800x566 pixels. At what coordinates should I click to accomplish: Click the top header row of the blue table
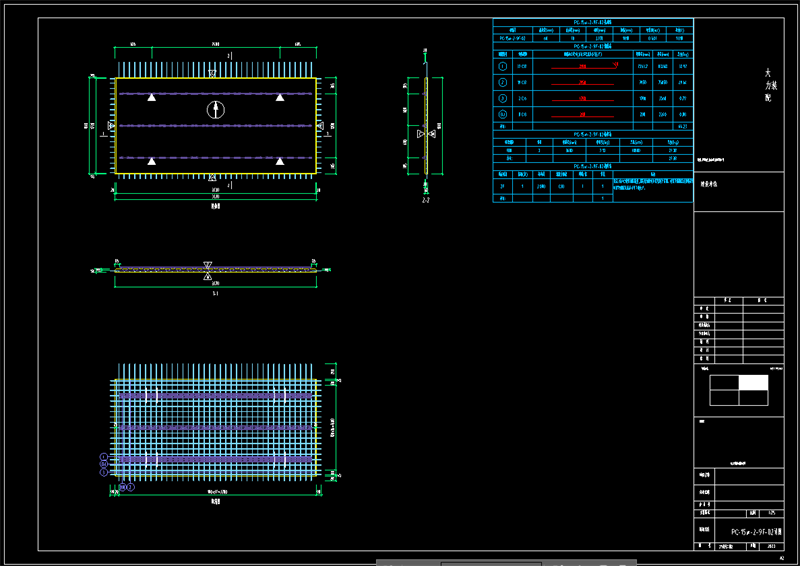tap(593, 22)
